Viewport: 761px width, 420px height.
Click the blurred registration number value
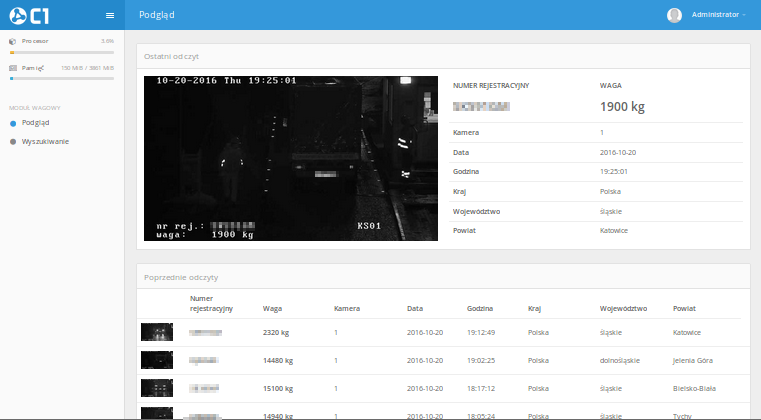(481, 107)
